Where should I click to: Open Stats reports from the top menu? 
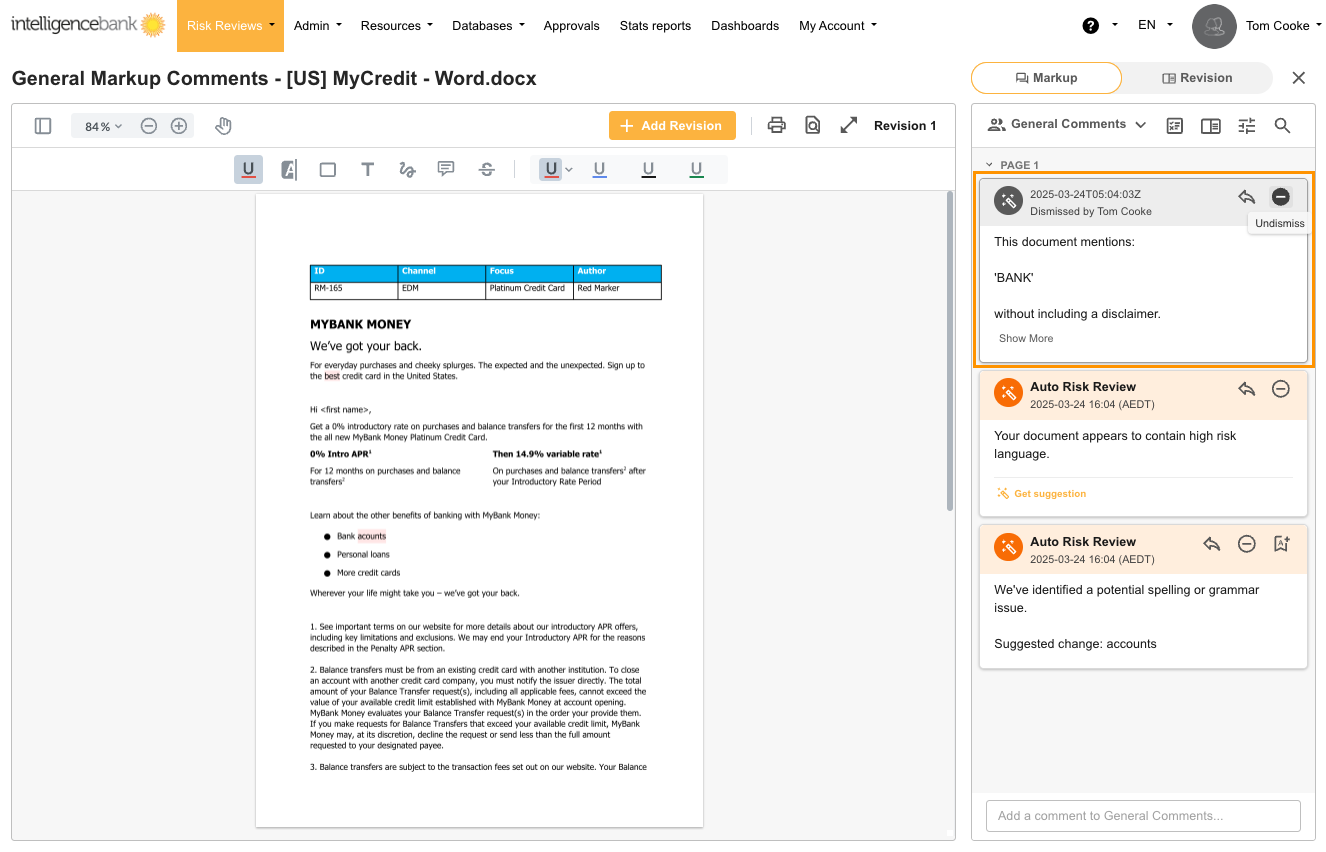(x=655, y=26)
